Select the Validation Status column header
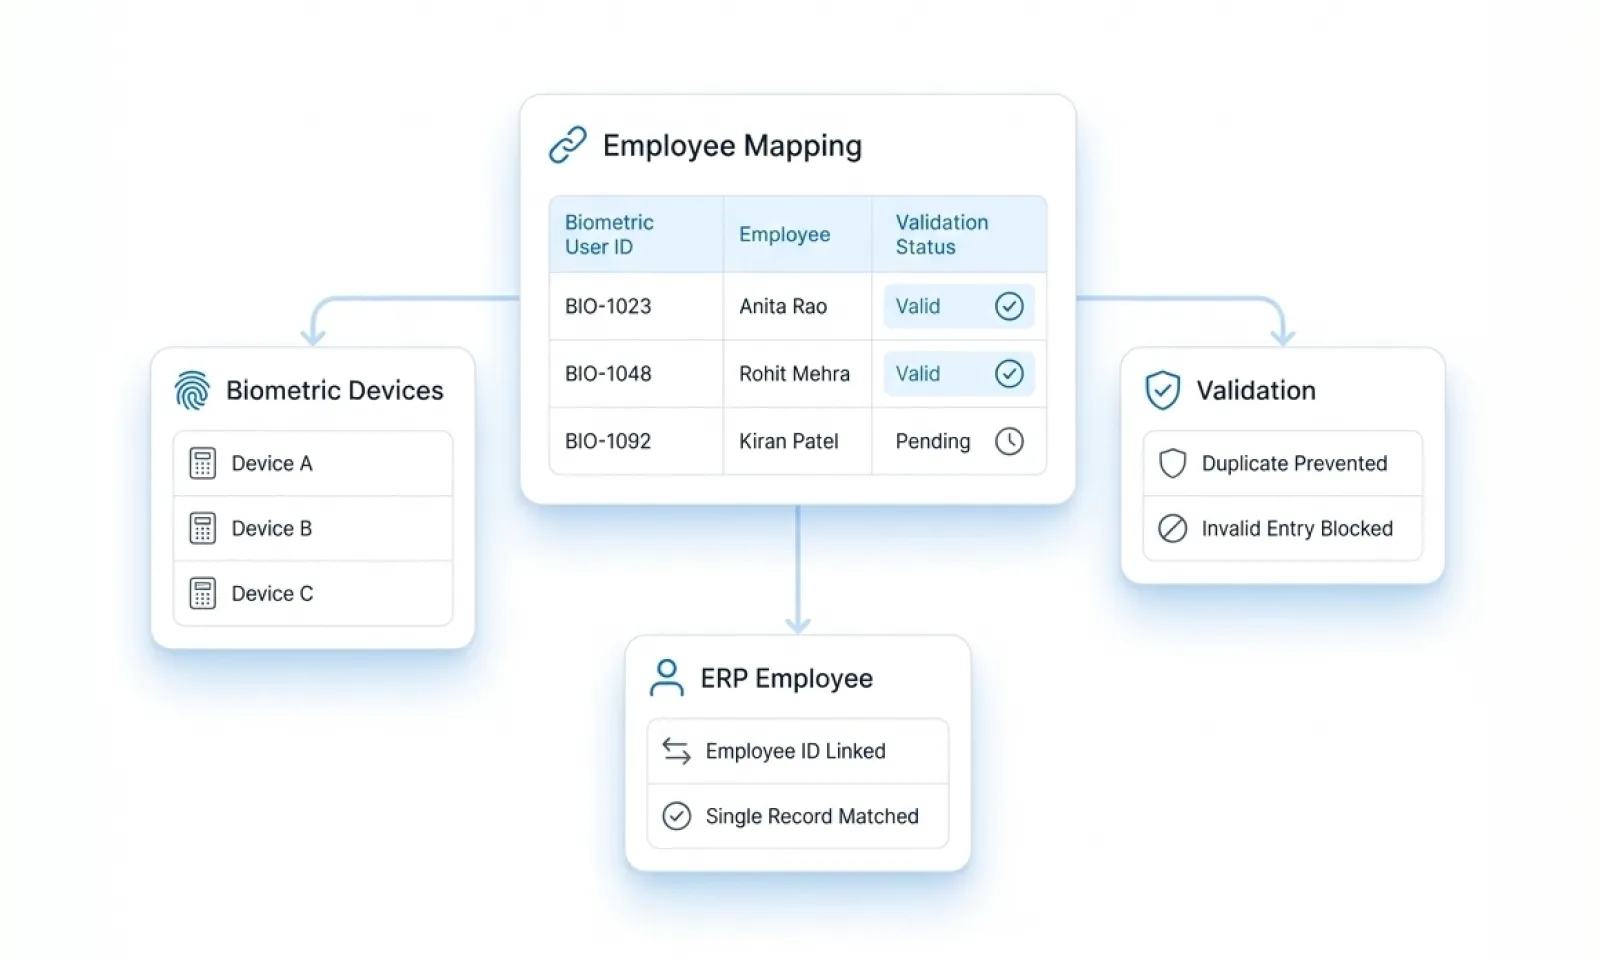 click(941, 234)
